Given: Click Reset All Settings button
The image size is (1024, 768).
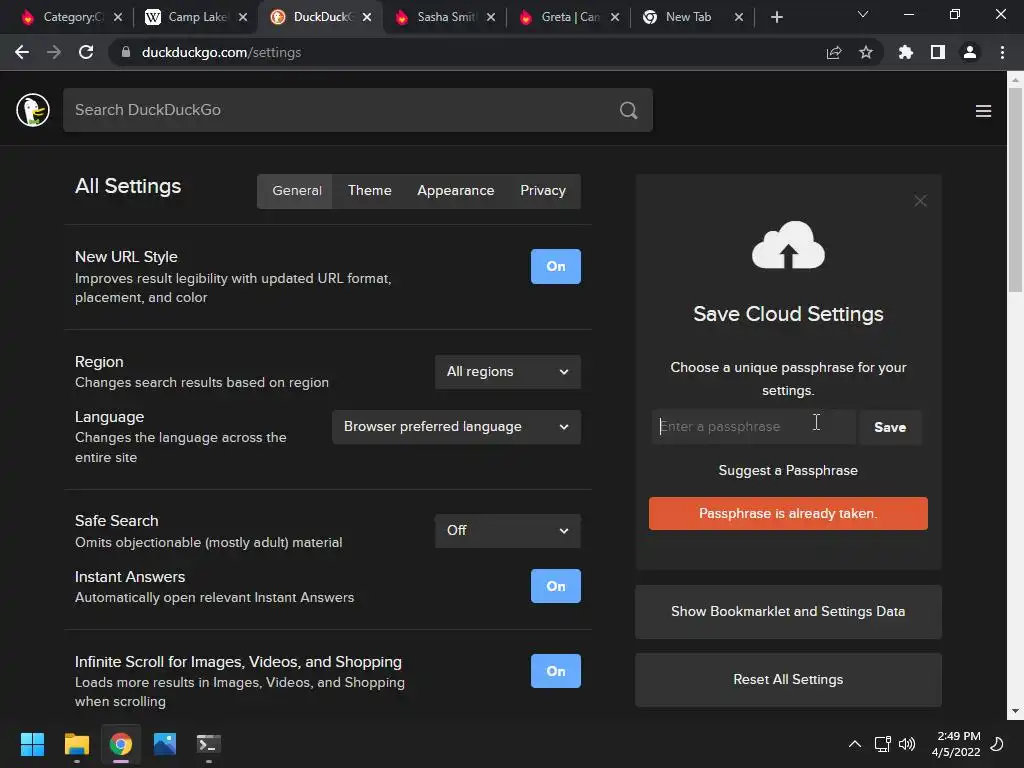Looking at the screenshot, I should pyautogui.click(x=788, y=680).
